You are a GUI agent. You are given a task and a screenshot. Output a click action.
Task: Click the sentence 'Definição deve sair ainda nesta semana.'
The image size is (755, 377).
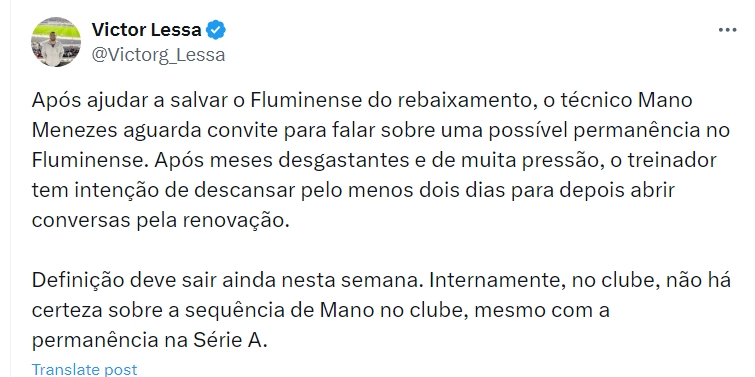point(228,280)
